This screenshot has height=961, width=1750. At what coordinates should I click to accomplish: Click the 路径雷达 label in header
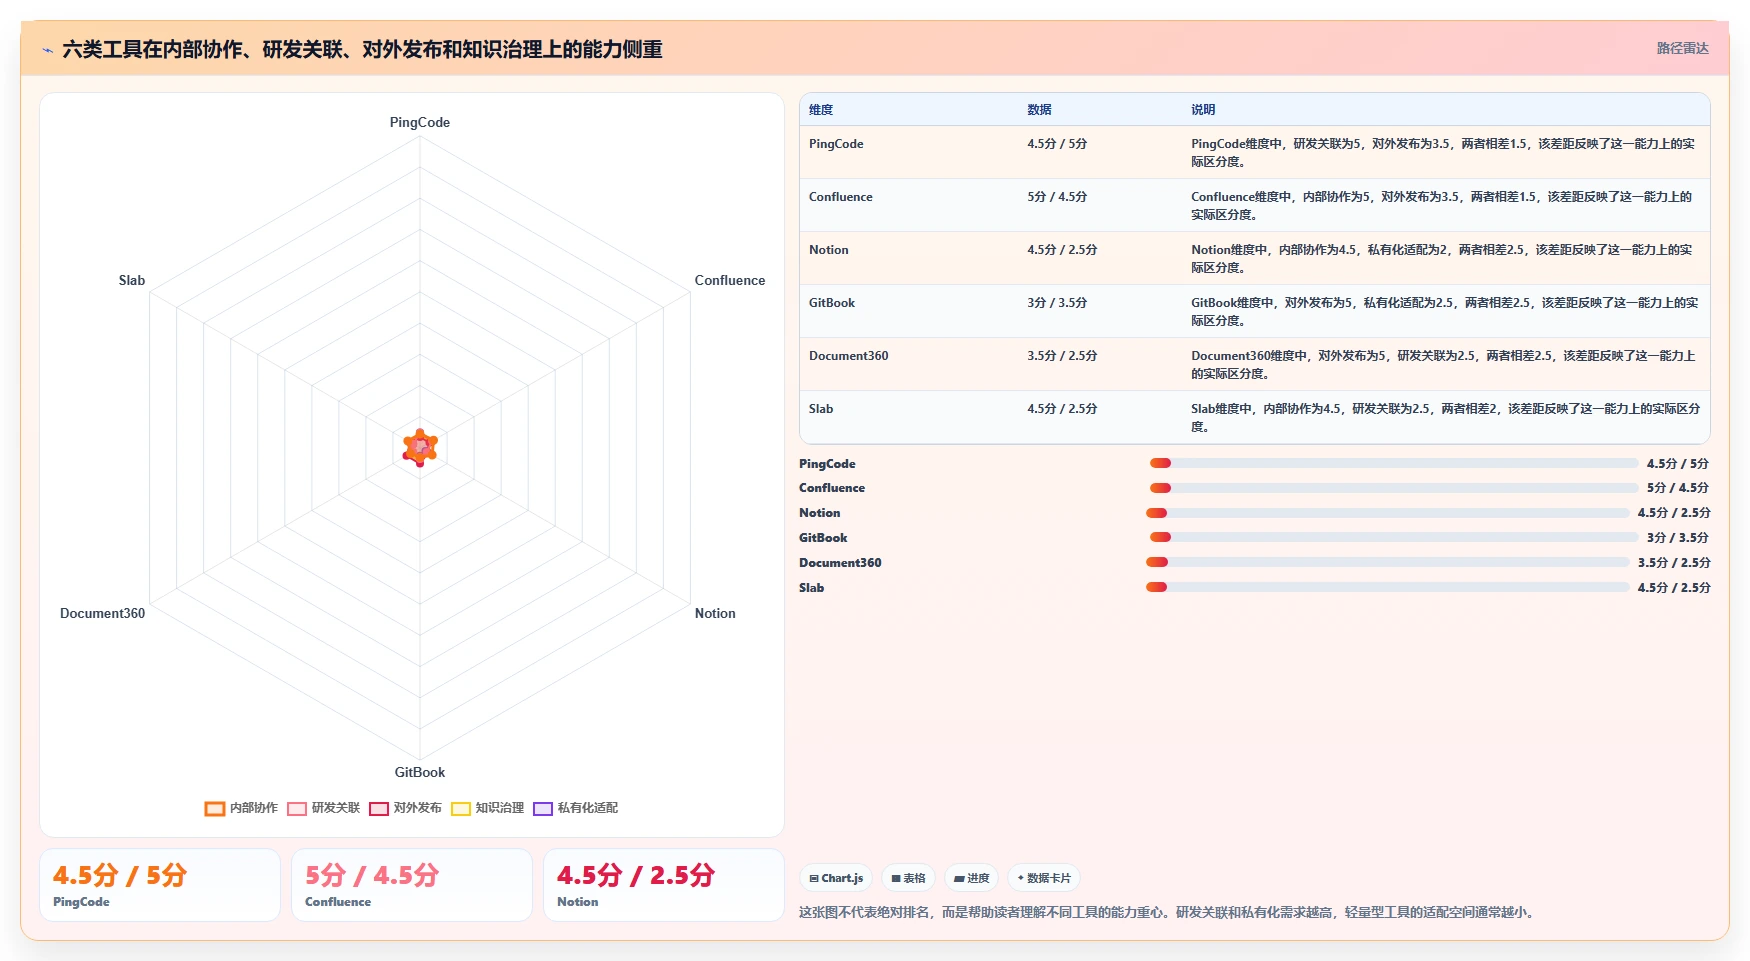pyautogui.click(x=1682, y=48)
